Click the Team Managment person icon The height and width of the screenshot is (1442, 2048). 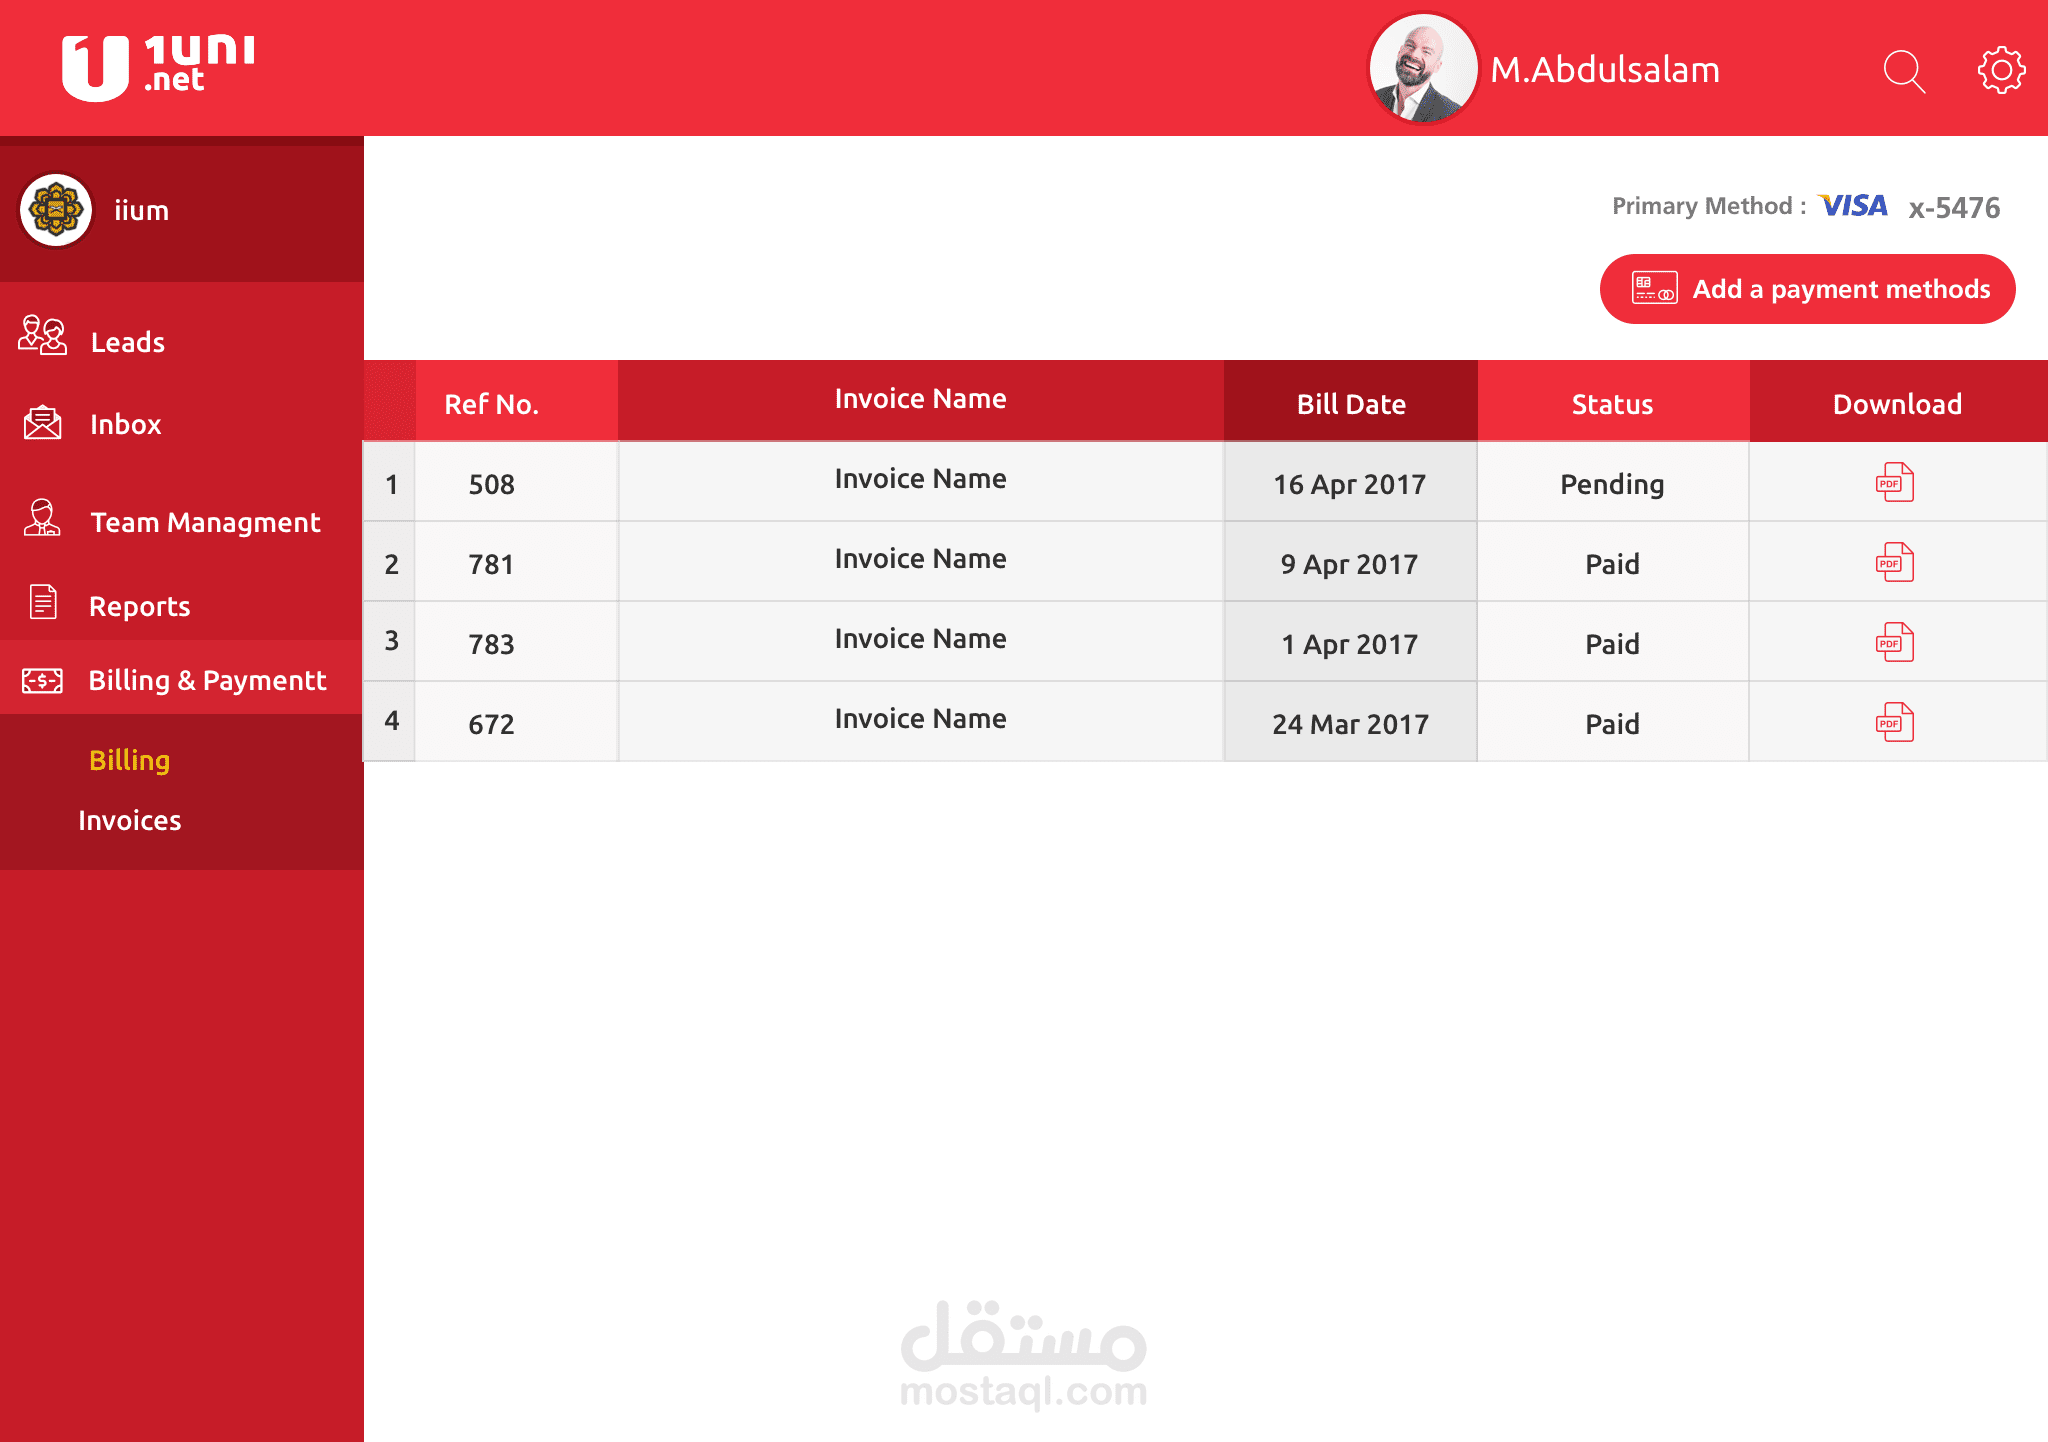coord(42,518)
